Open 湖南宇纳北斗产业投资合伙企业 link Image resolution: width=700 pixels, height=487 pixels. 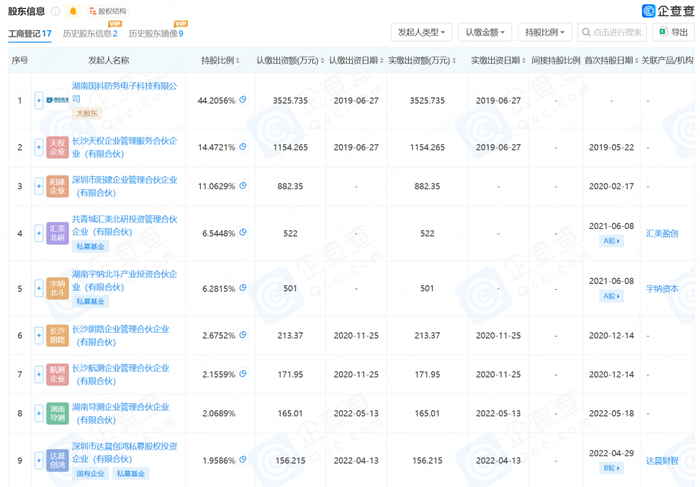[x=125, y=280]
